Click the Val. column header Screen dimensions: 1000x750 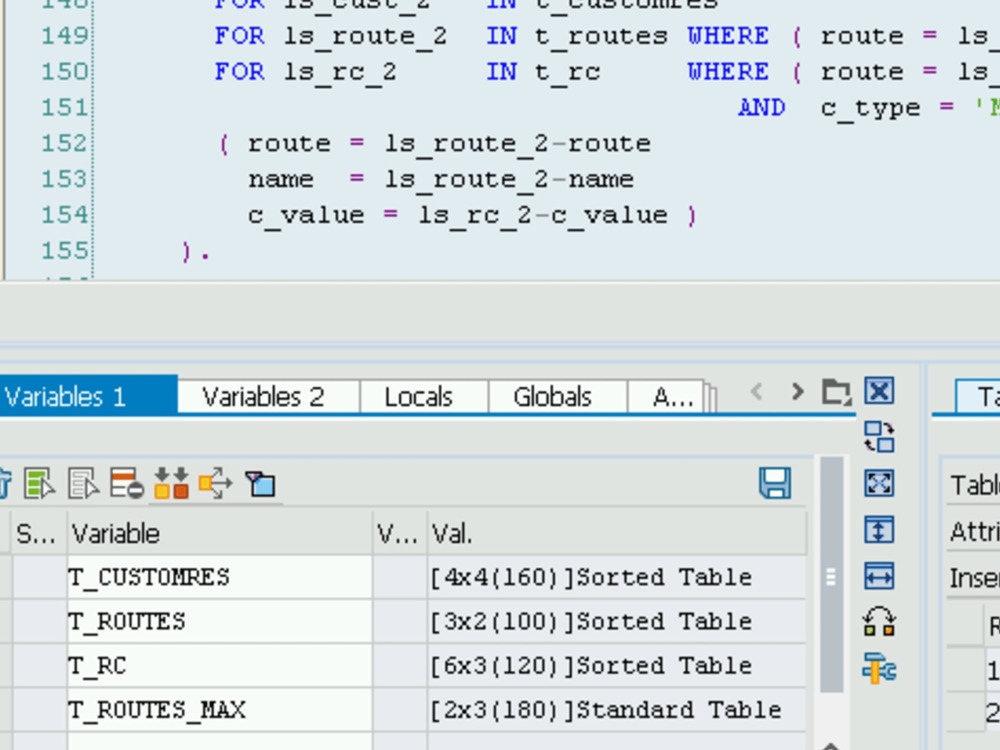(x=616, y=533)
